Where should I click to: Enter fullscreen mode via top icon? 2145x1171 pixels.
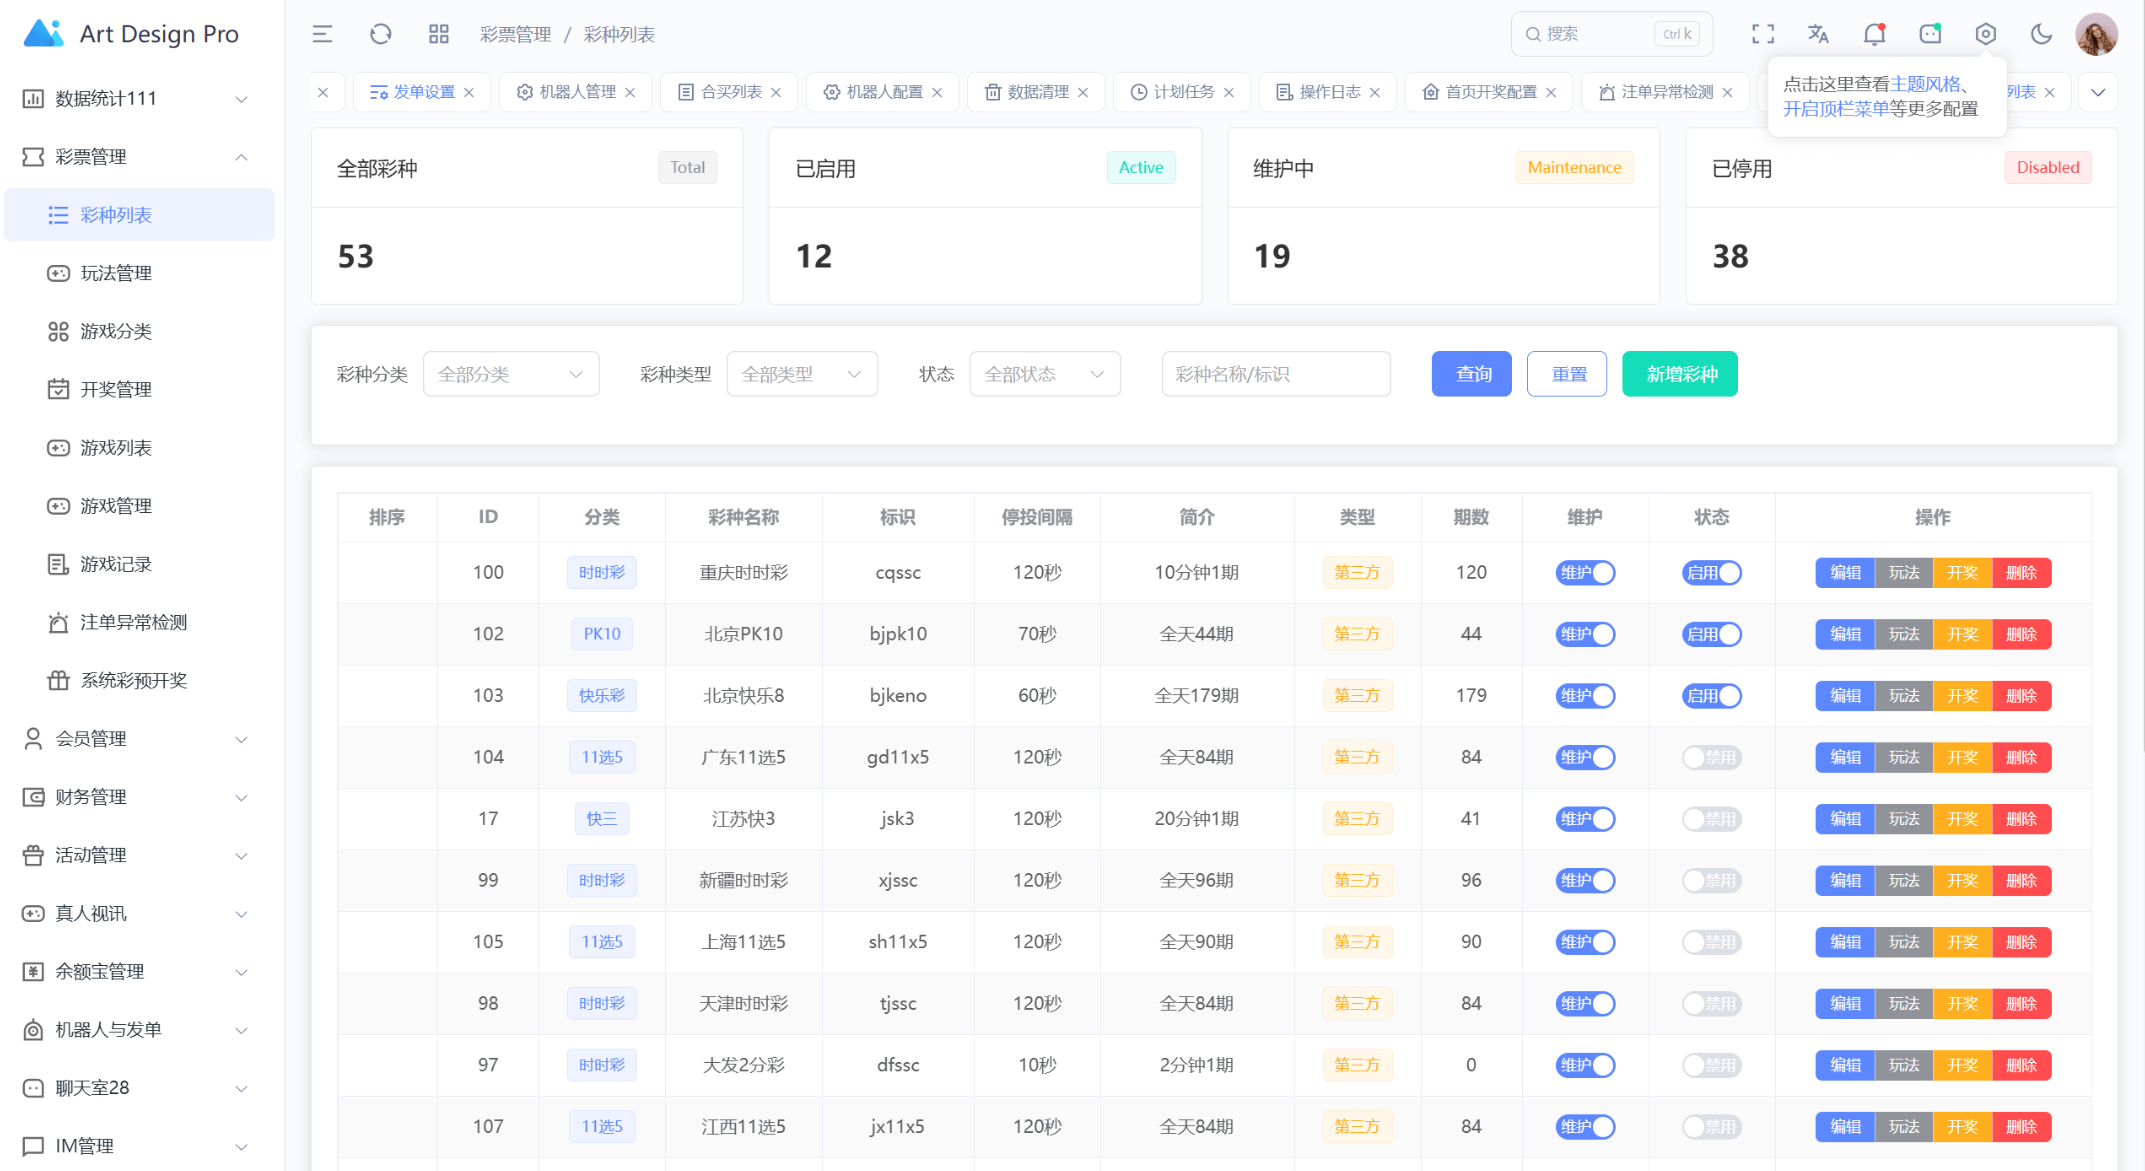click(x=1763, y=34)
